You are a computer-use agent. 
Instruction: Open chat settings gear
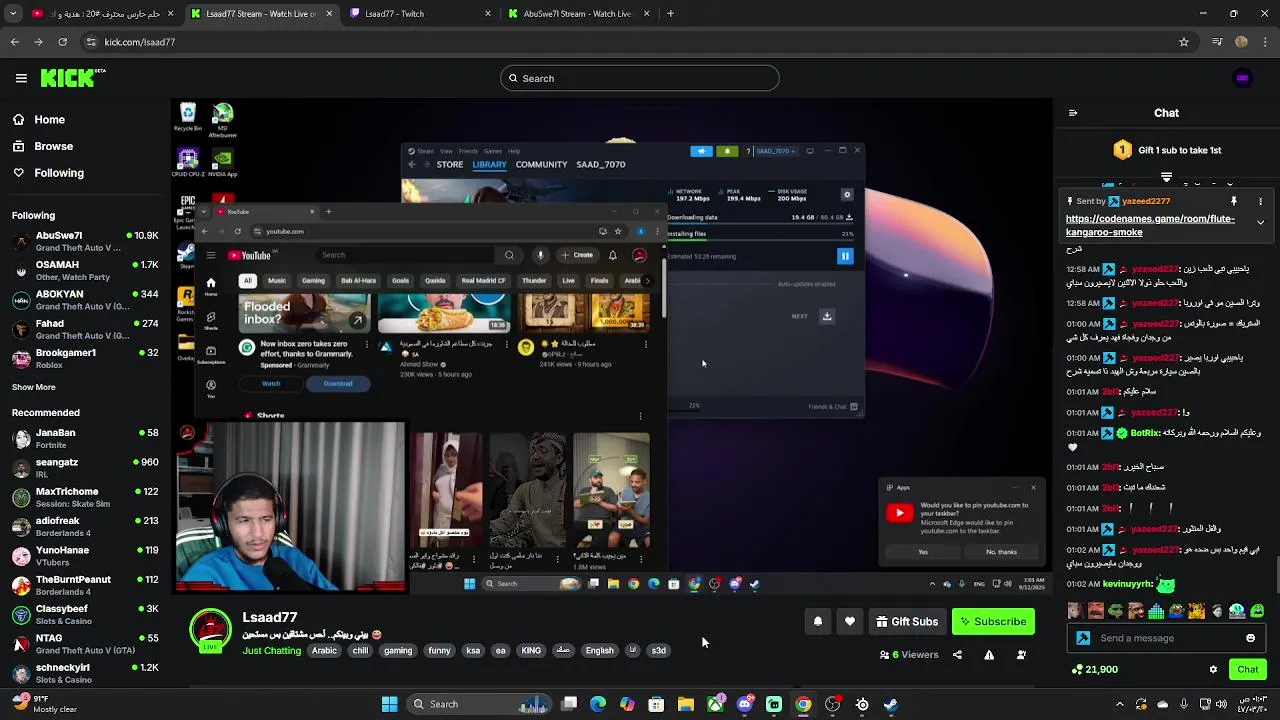click(x=1213, y=669)
